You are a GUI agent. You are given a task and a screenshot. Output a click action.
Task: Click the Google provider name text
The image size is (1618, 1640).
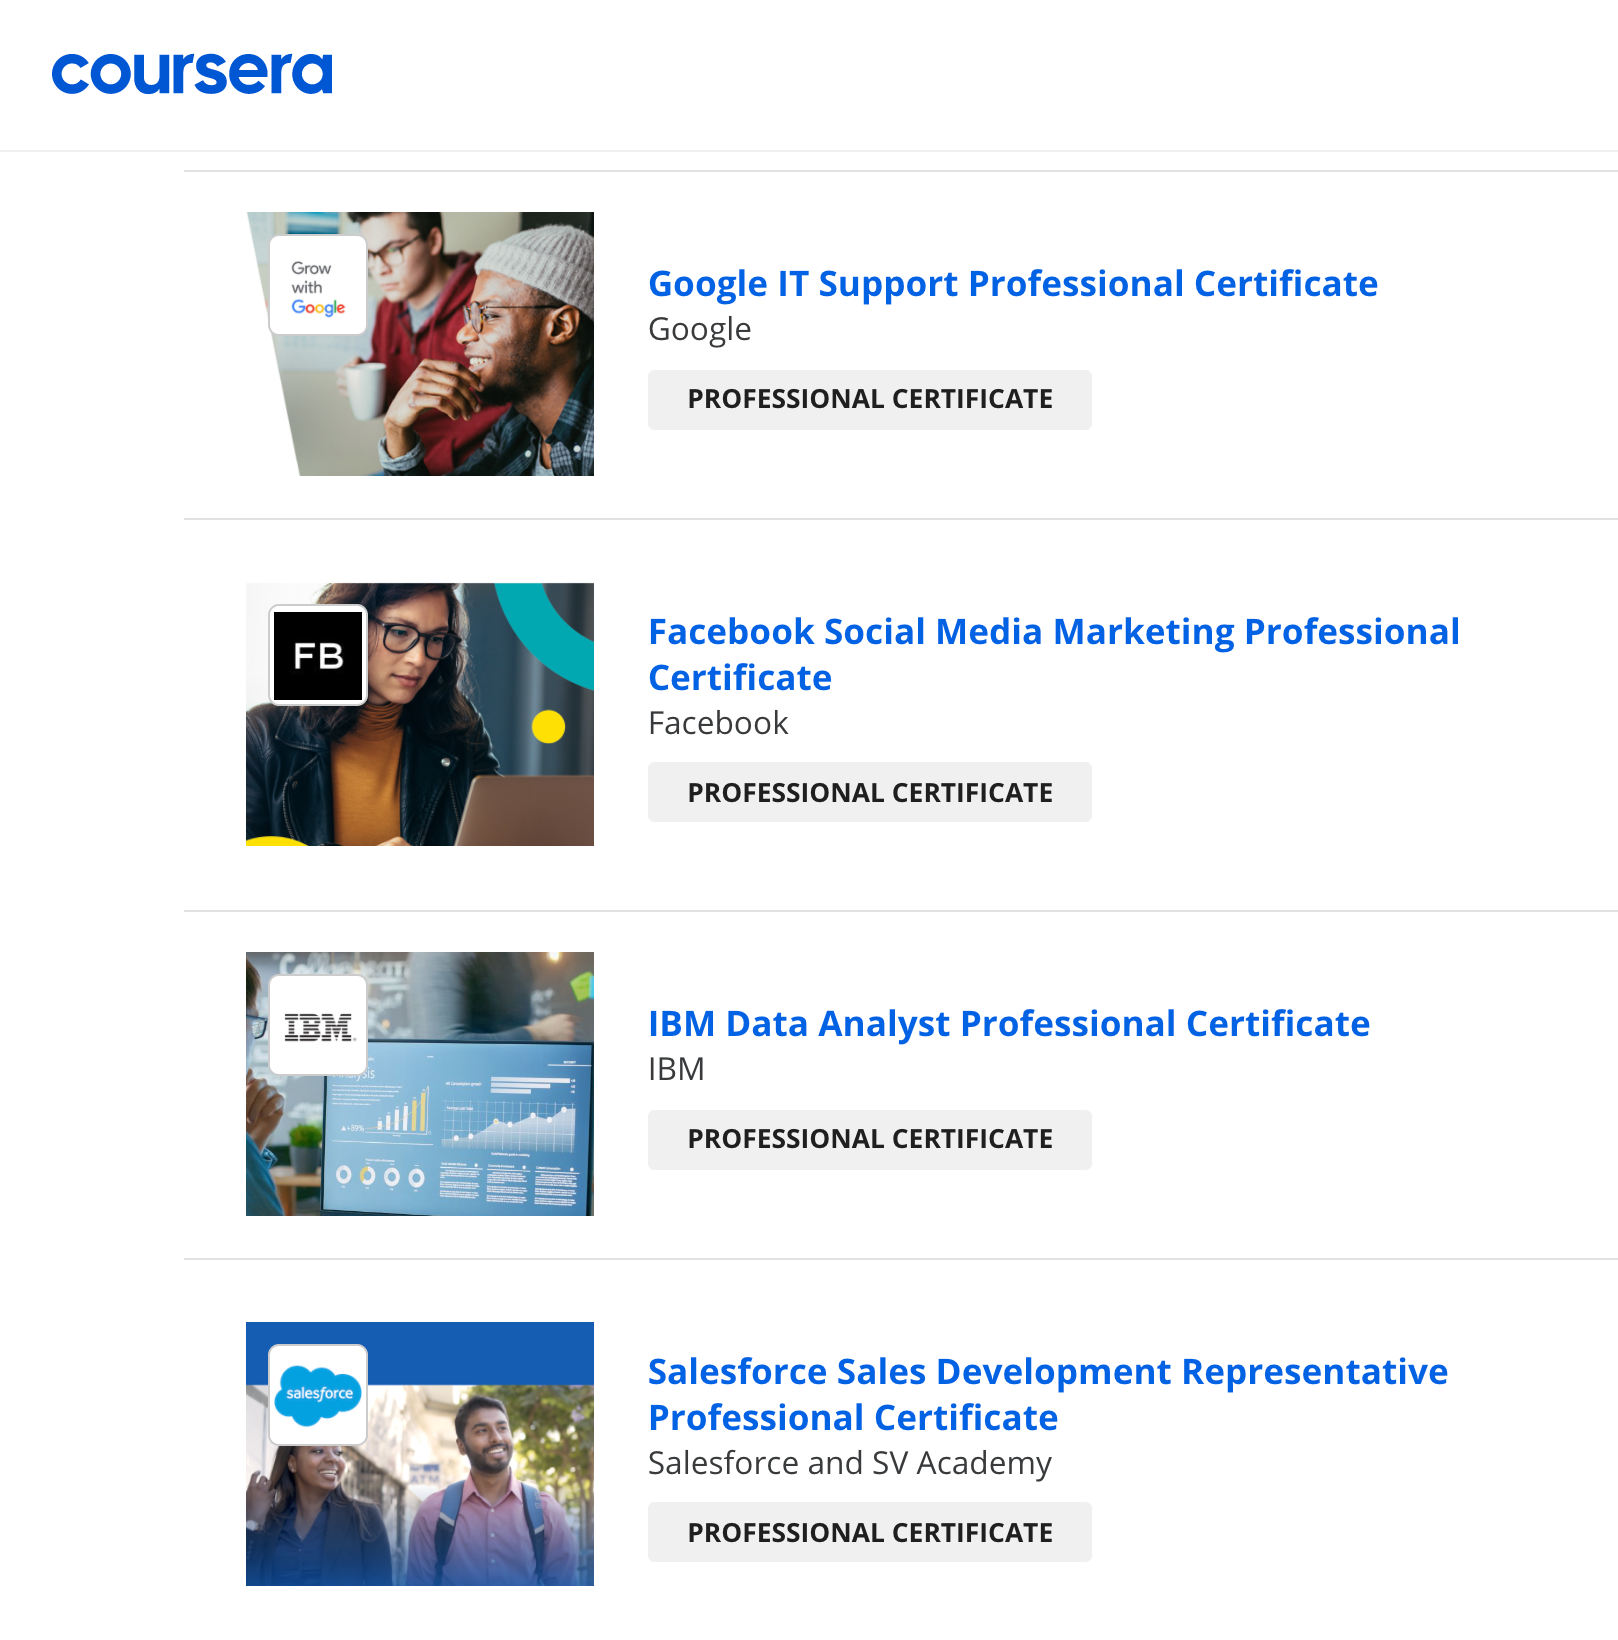tap(699, 330)
